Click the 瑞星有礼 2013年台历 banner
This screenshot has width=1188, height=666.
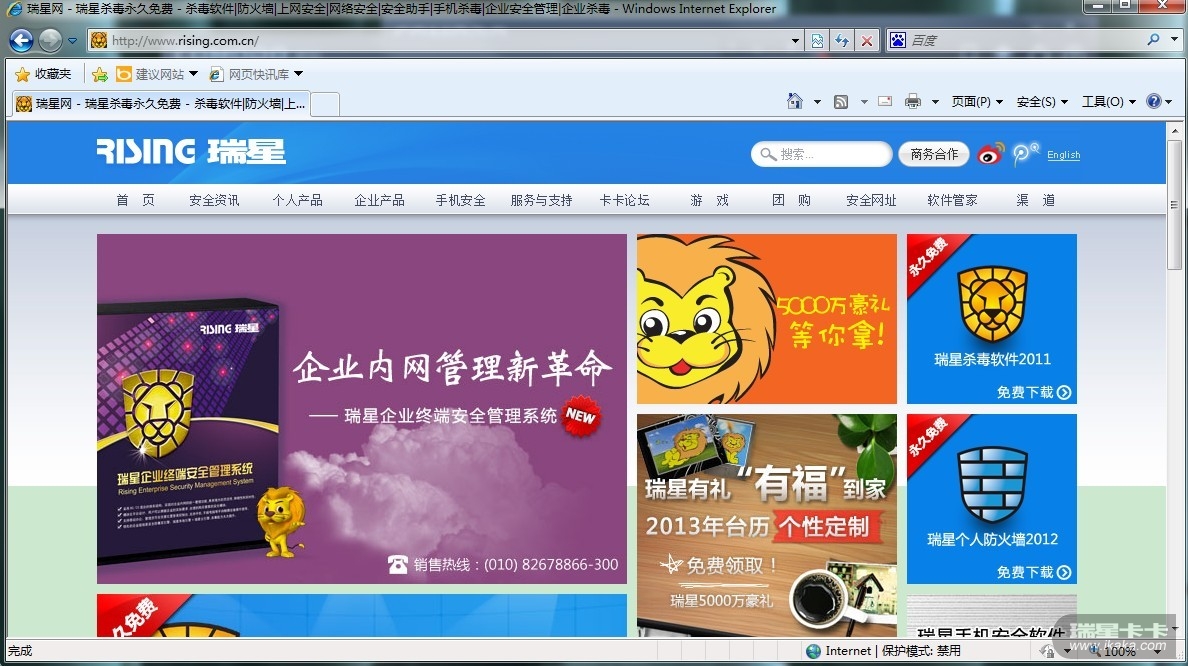point(767,525)
